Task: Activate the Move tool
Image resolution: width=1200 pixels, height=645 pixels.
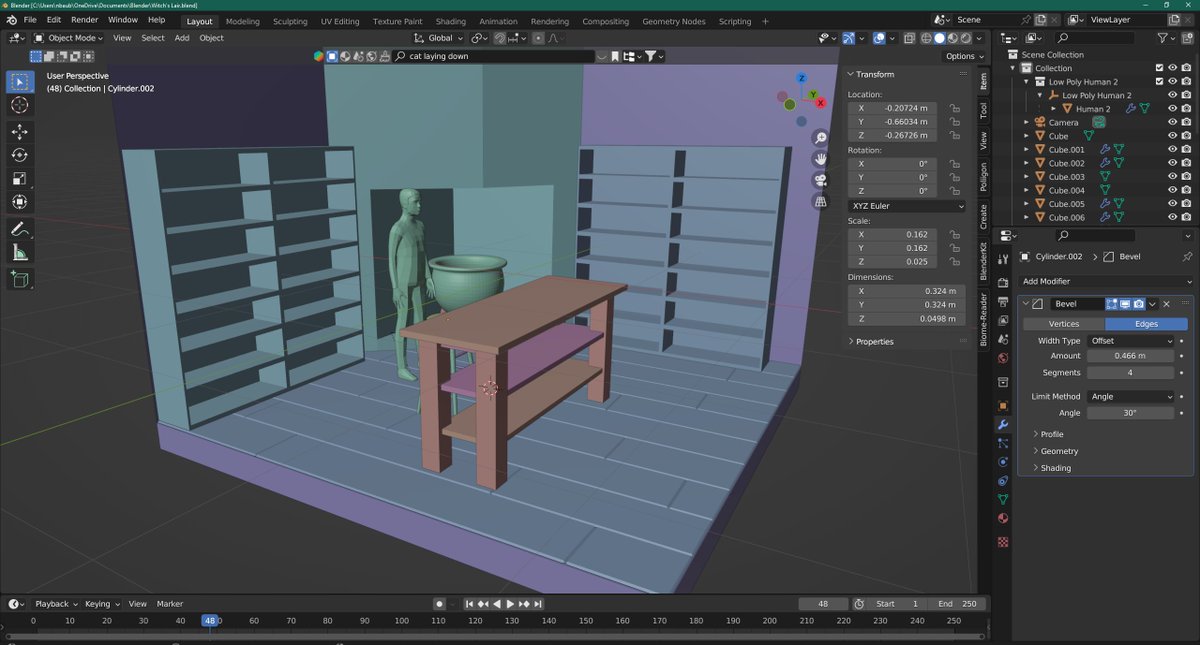Action: (x=20, y=132)
